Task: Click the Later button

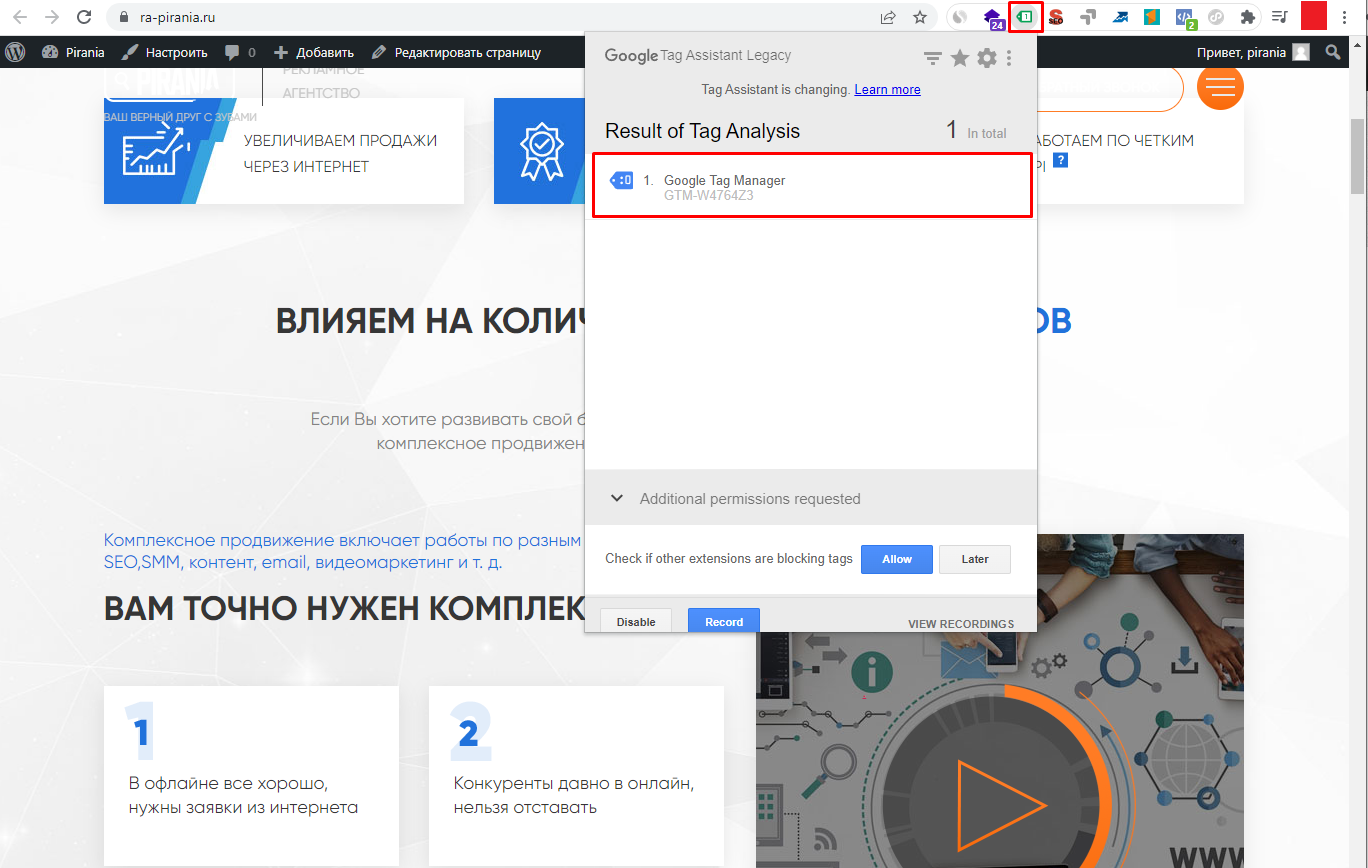Action: 974,559
